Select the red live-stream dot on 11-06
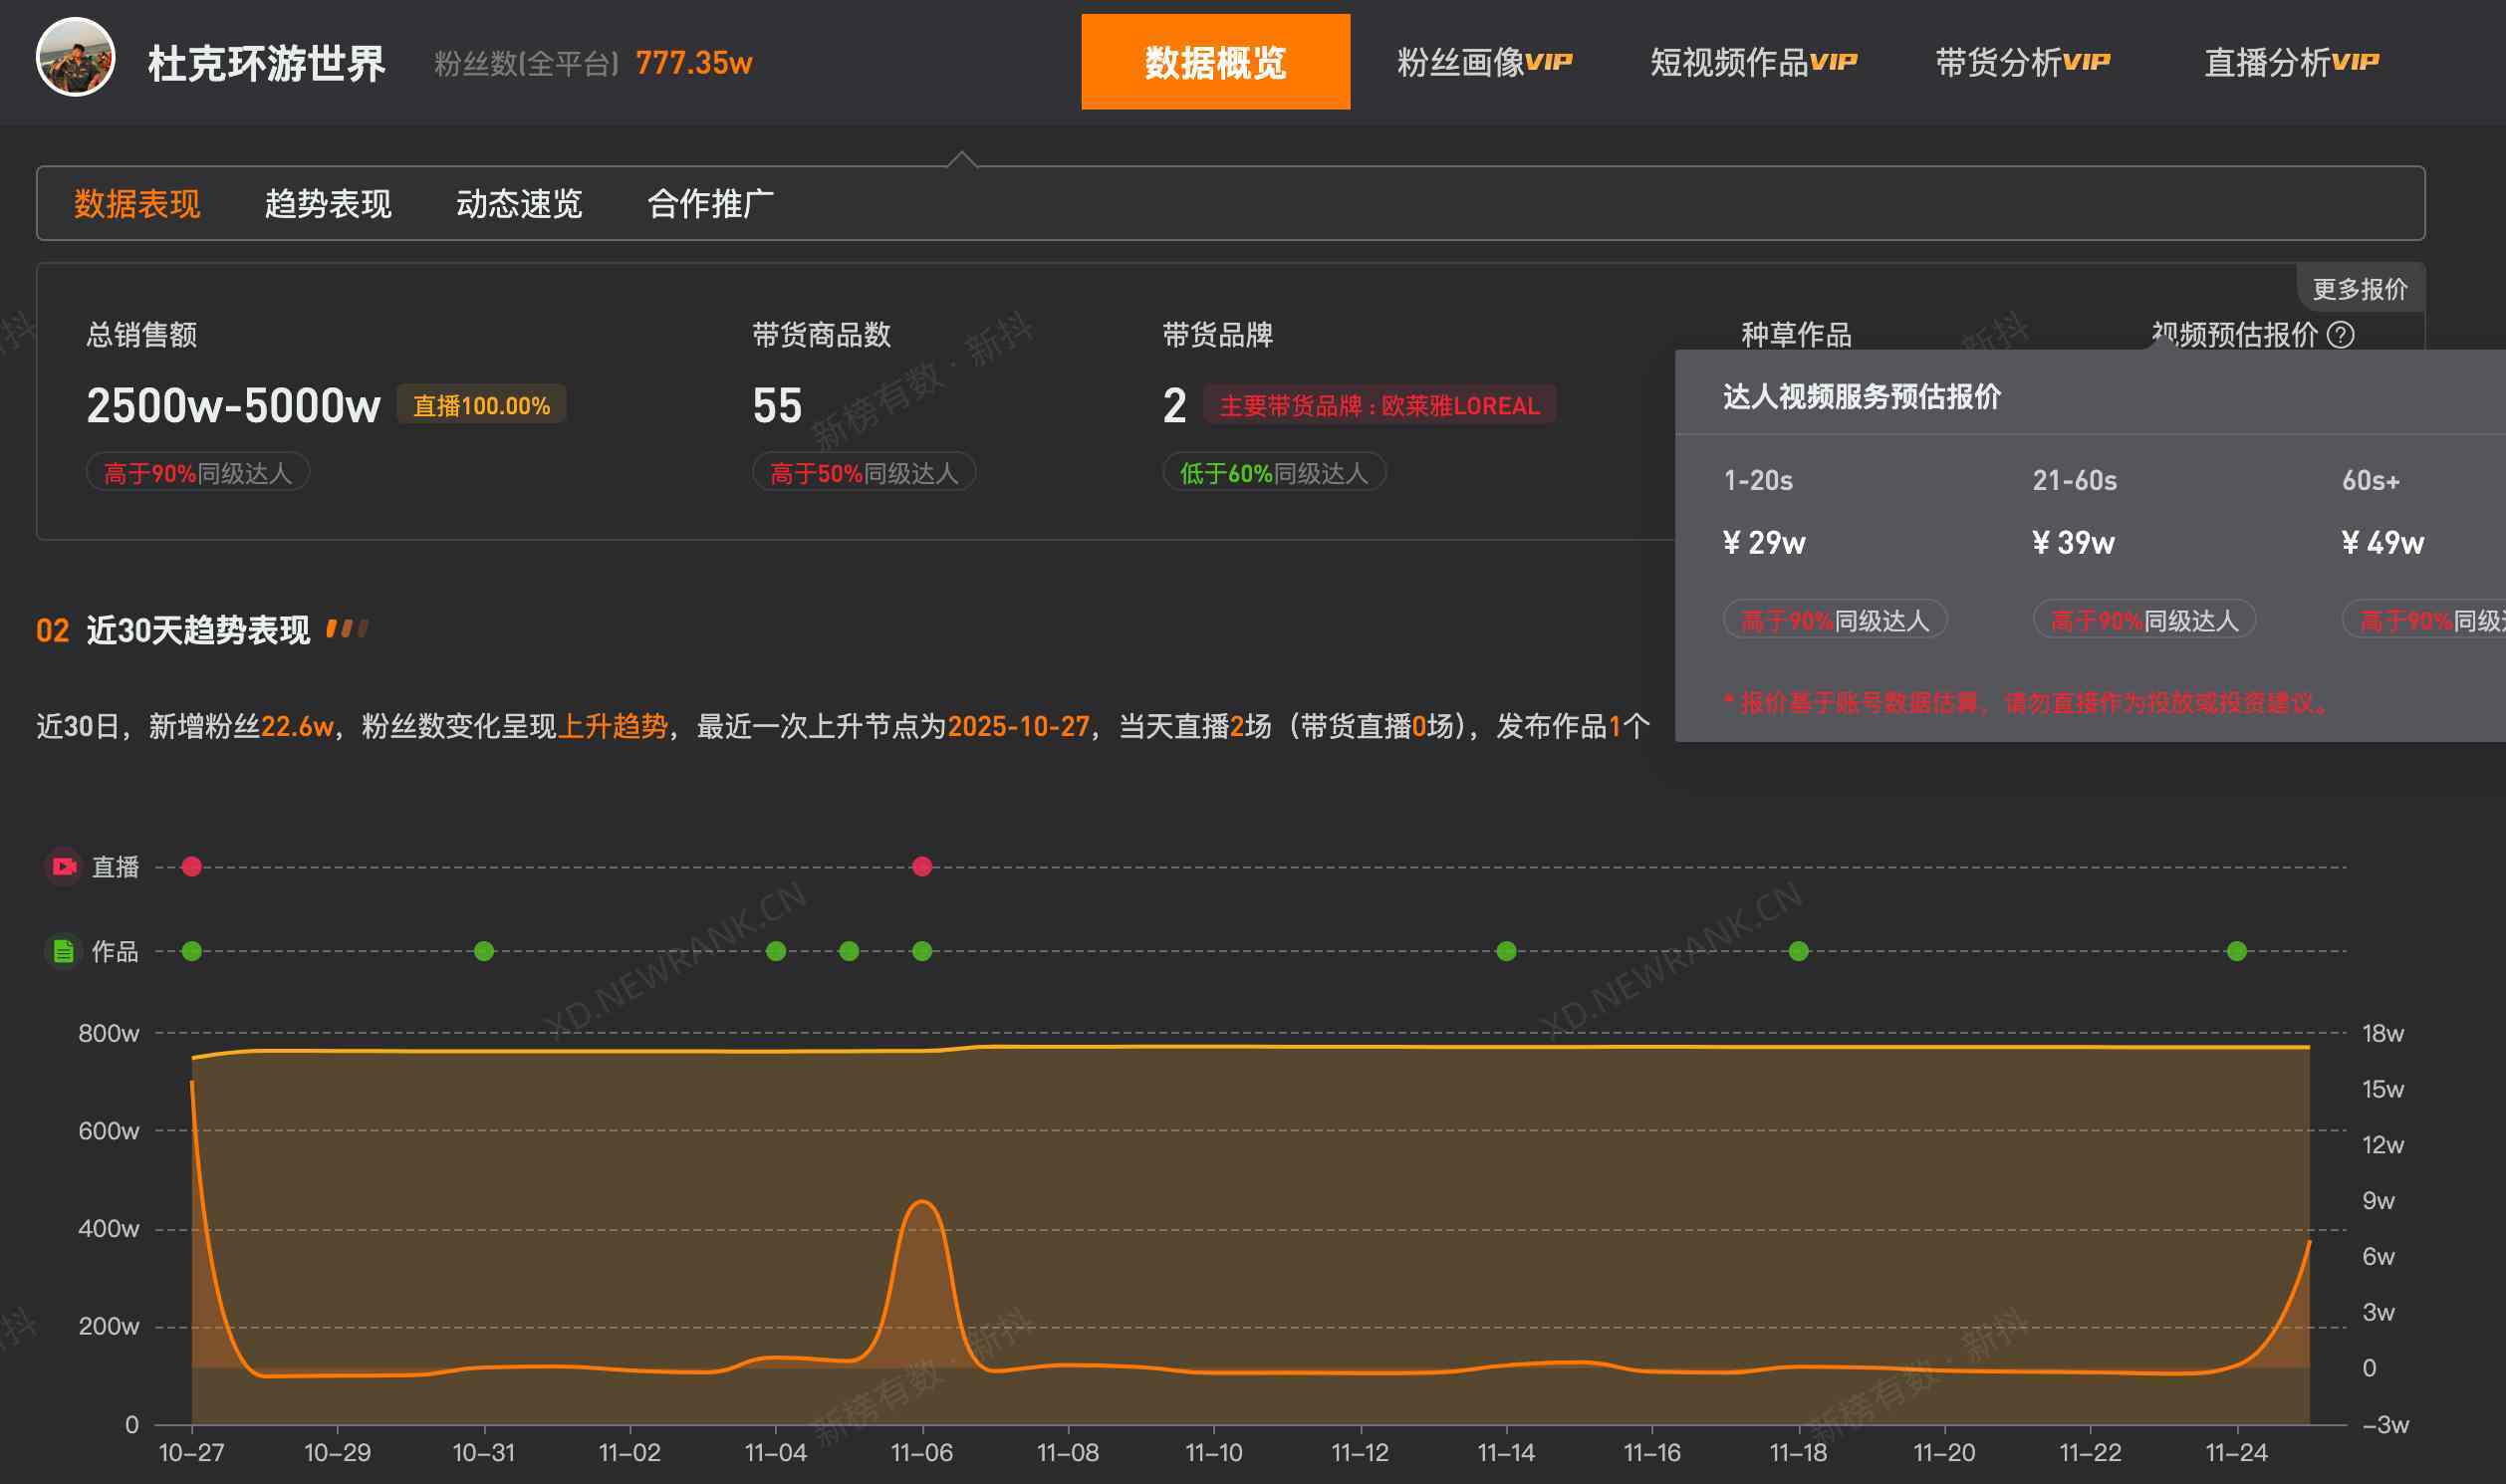 tap(921, 866)
